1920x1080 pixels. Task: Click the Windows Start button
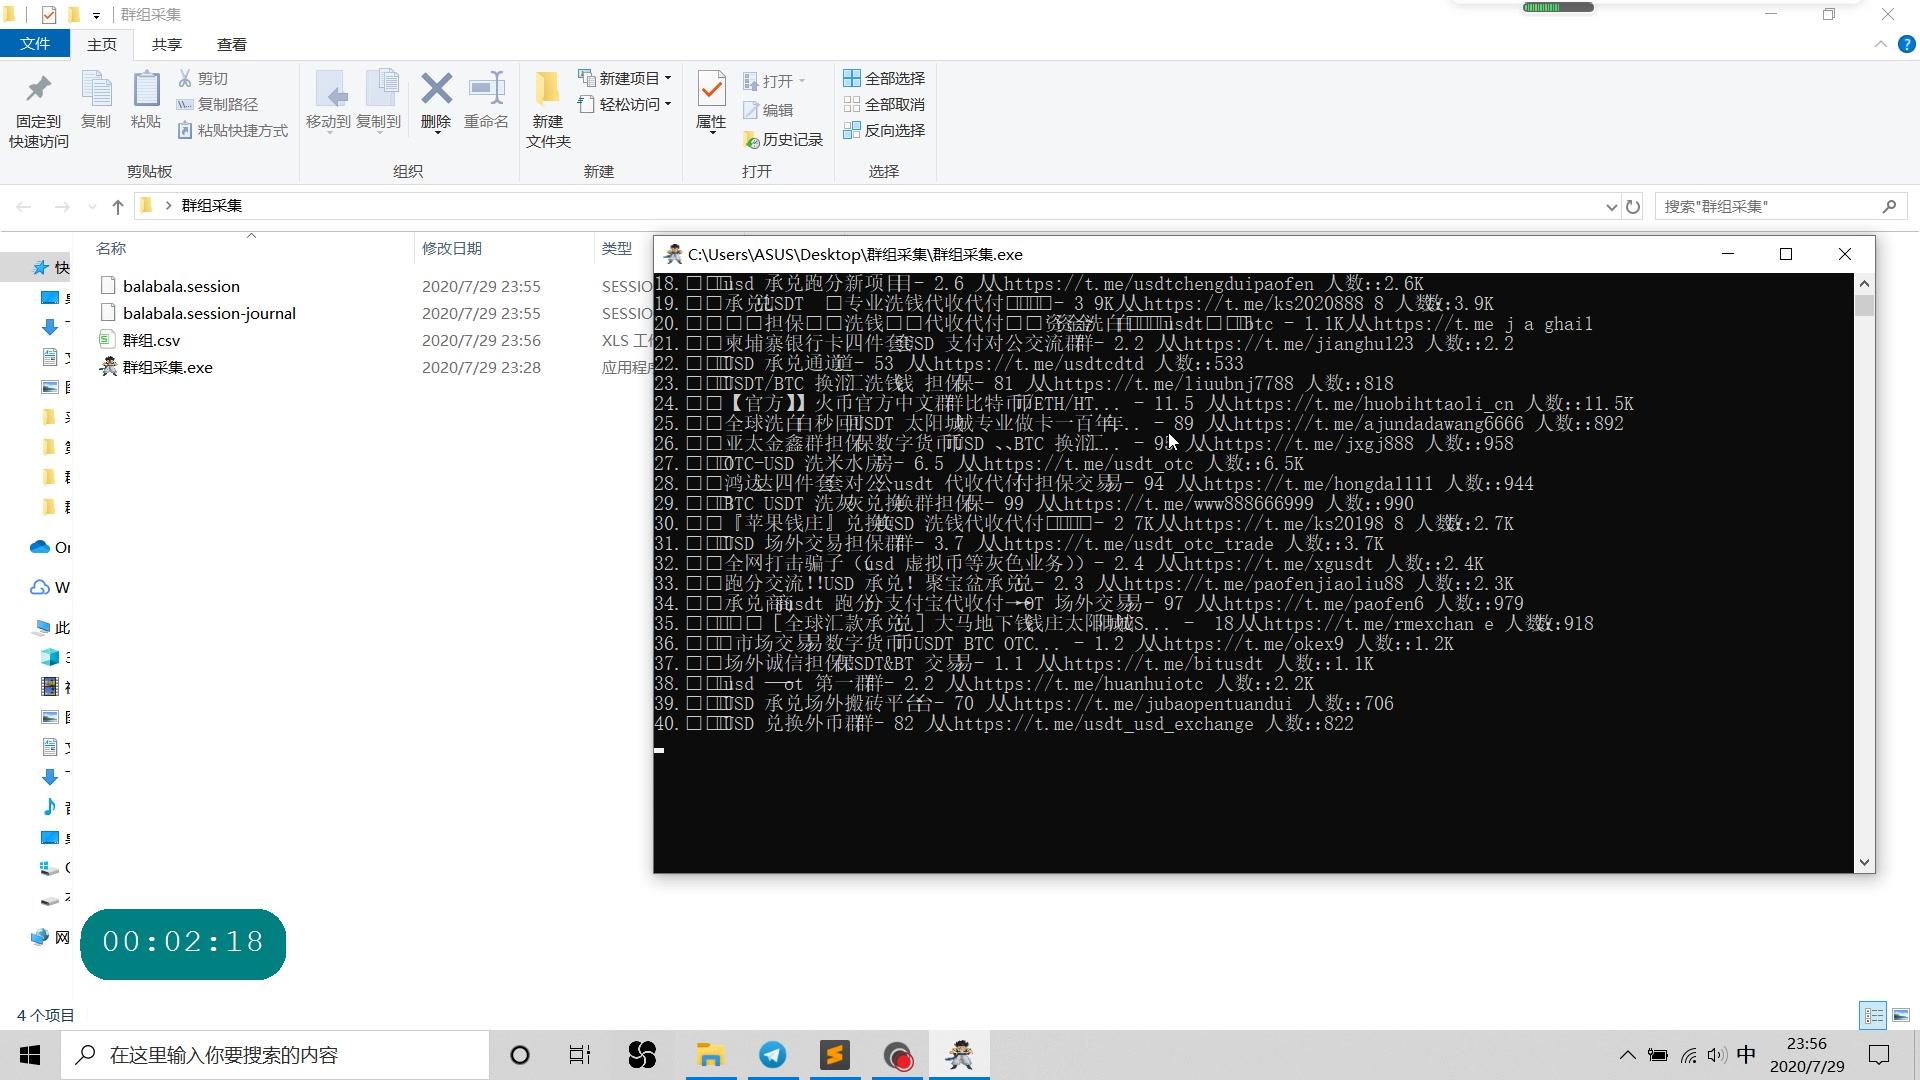coord(30,1055)
